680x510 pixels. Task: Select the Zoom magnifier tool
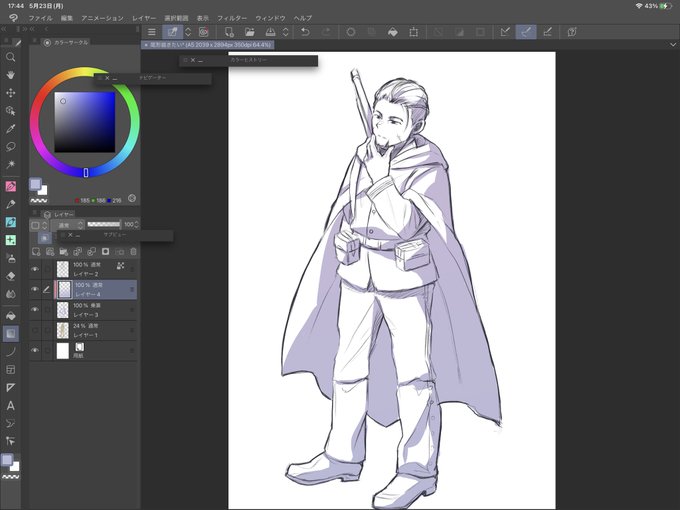[11, 57]
